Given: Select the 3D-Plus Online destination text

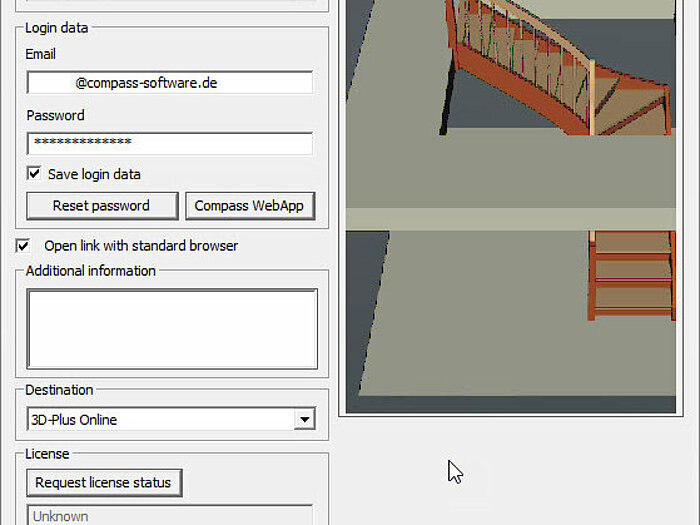Looking at the screenshot, I should click(x=74, y=420).
